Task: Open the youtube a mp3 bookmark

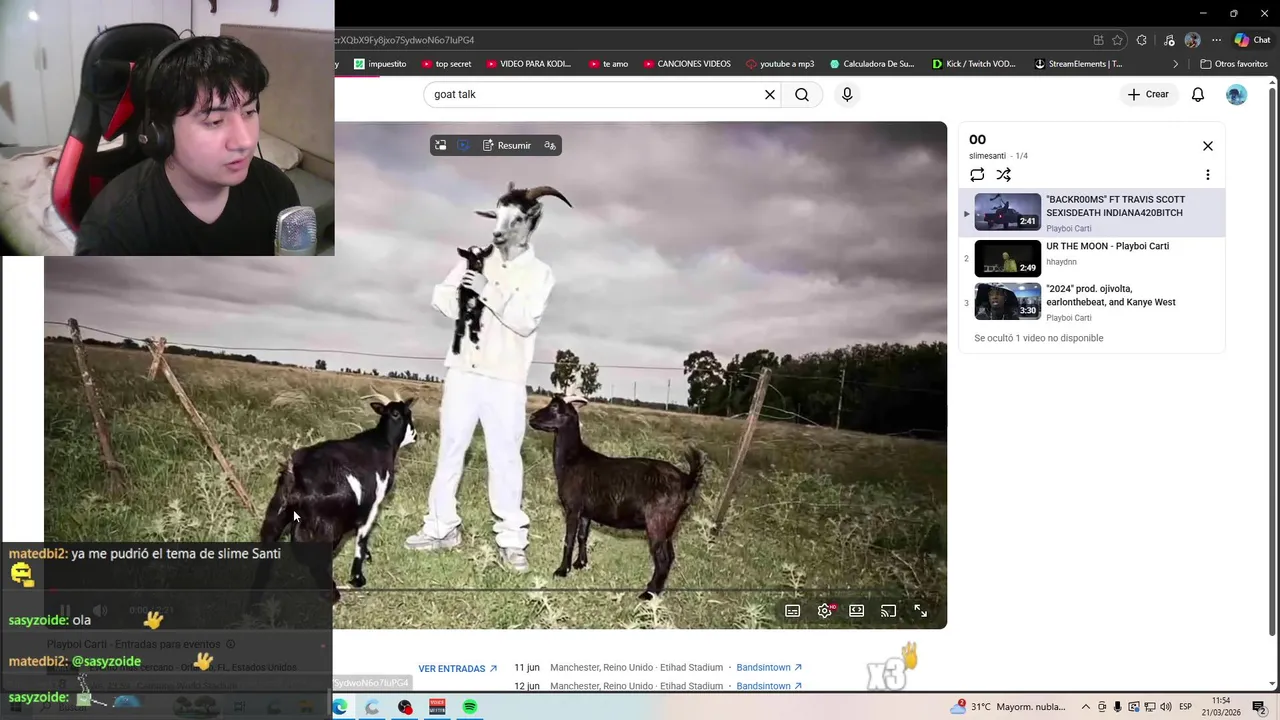Action: [x=779, y=64]
